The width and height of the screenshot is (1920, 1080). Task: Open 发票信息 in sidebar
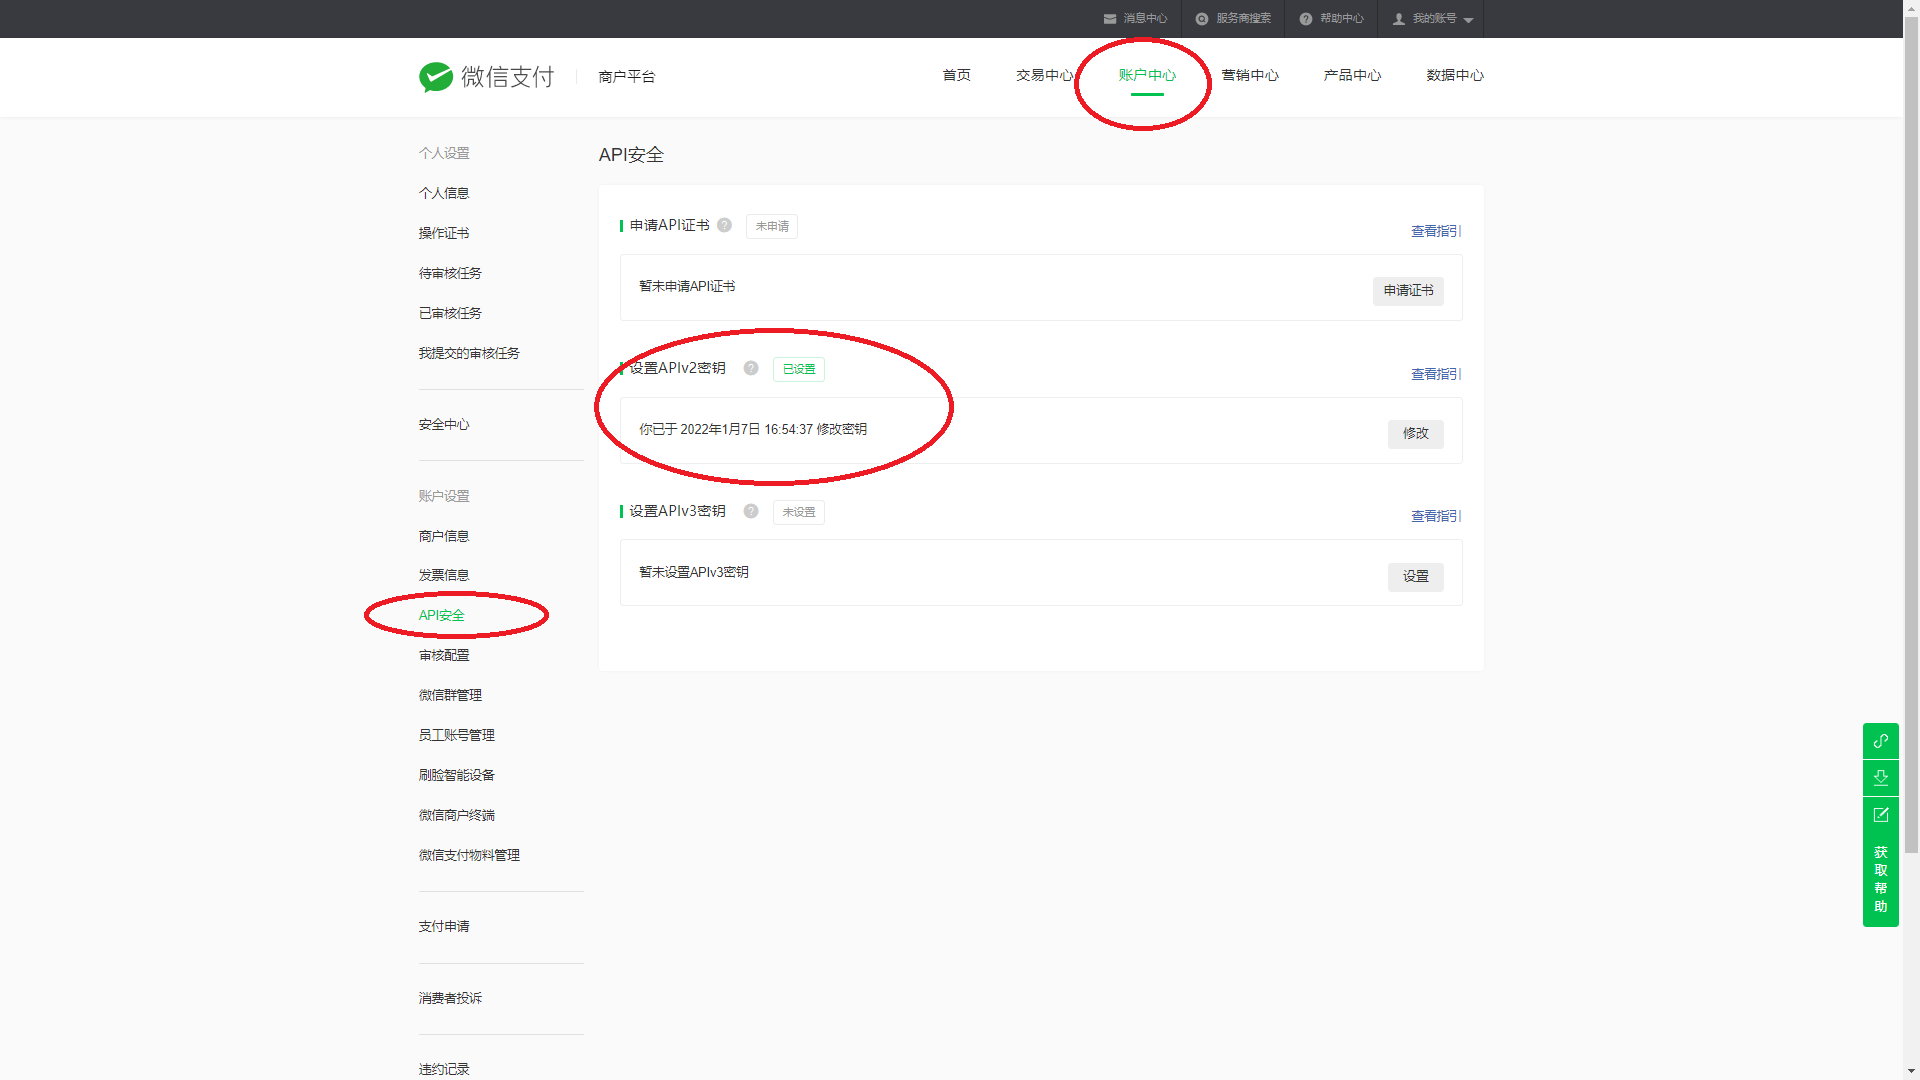[x=444, y=575]
